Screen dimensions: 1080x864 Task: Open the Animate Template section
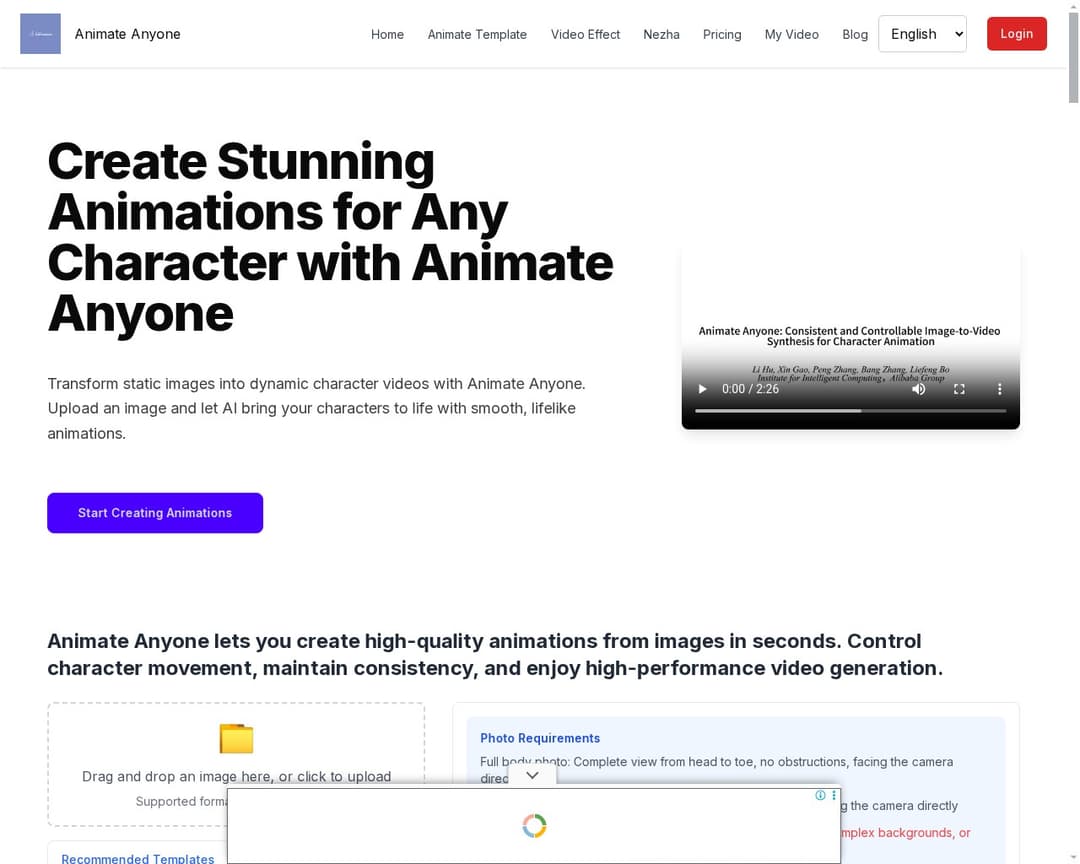477,34
